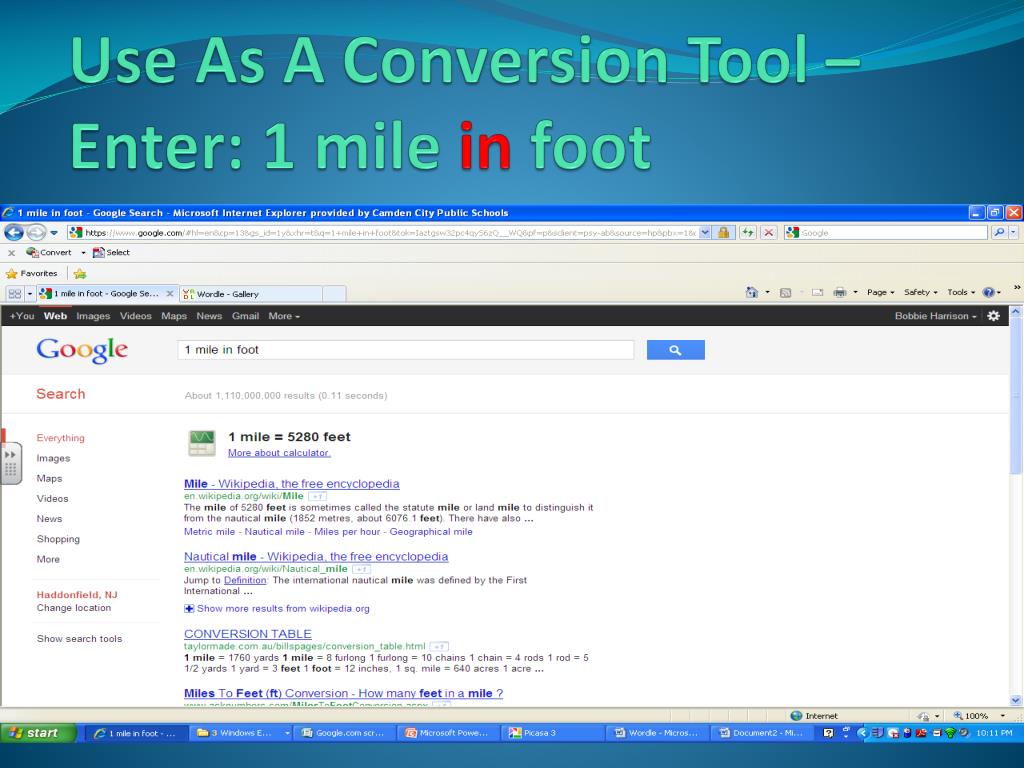This screenshot has width=1024, height=768.
Task: Open Gmail from the Google bar
Action: tap(245, 316)
